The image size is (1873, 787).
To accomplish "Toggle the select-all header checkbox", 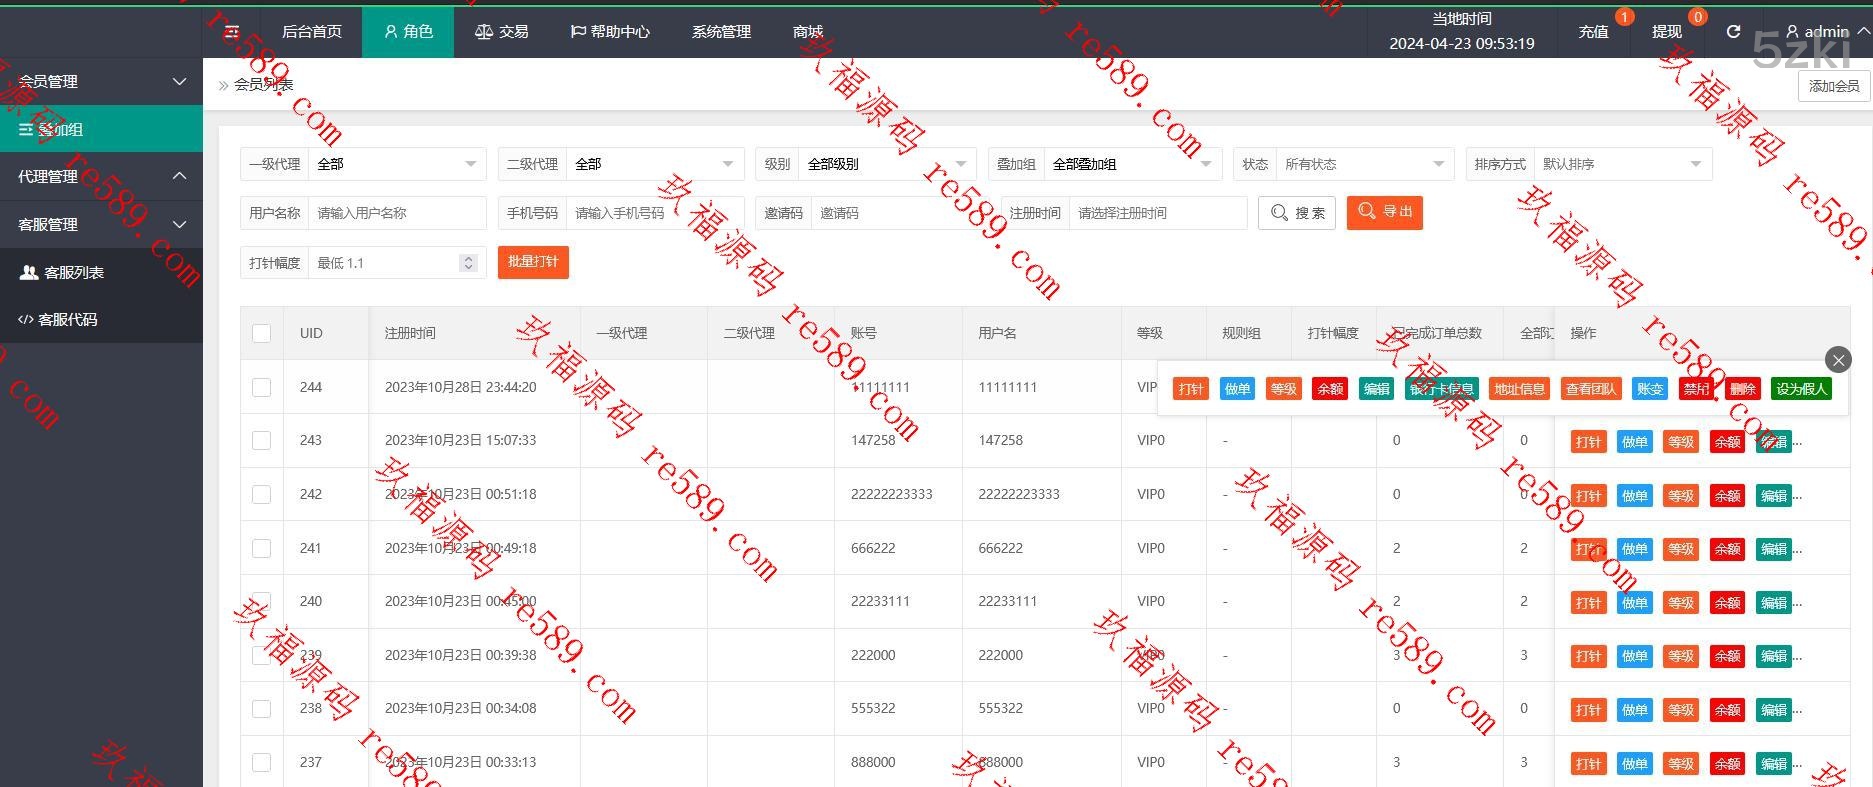I will click(262, 334).
